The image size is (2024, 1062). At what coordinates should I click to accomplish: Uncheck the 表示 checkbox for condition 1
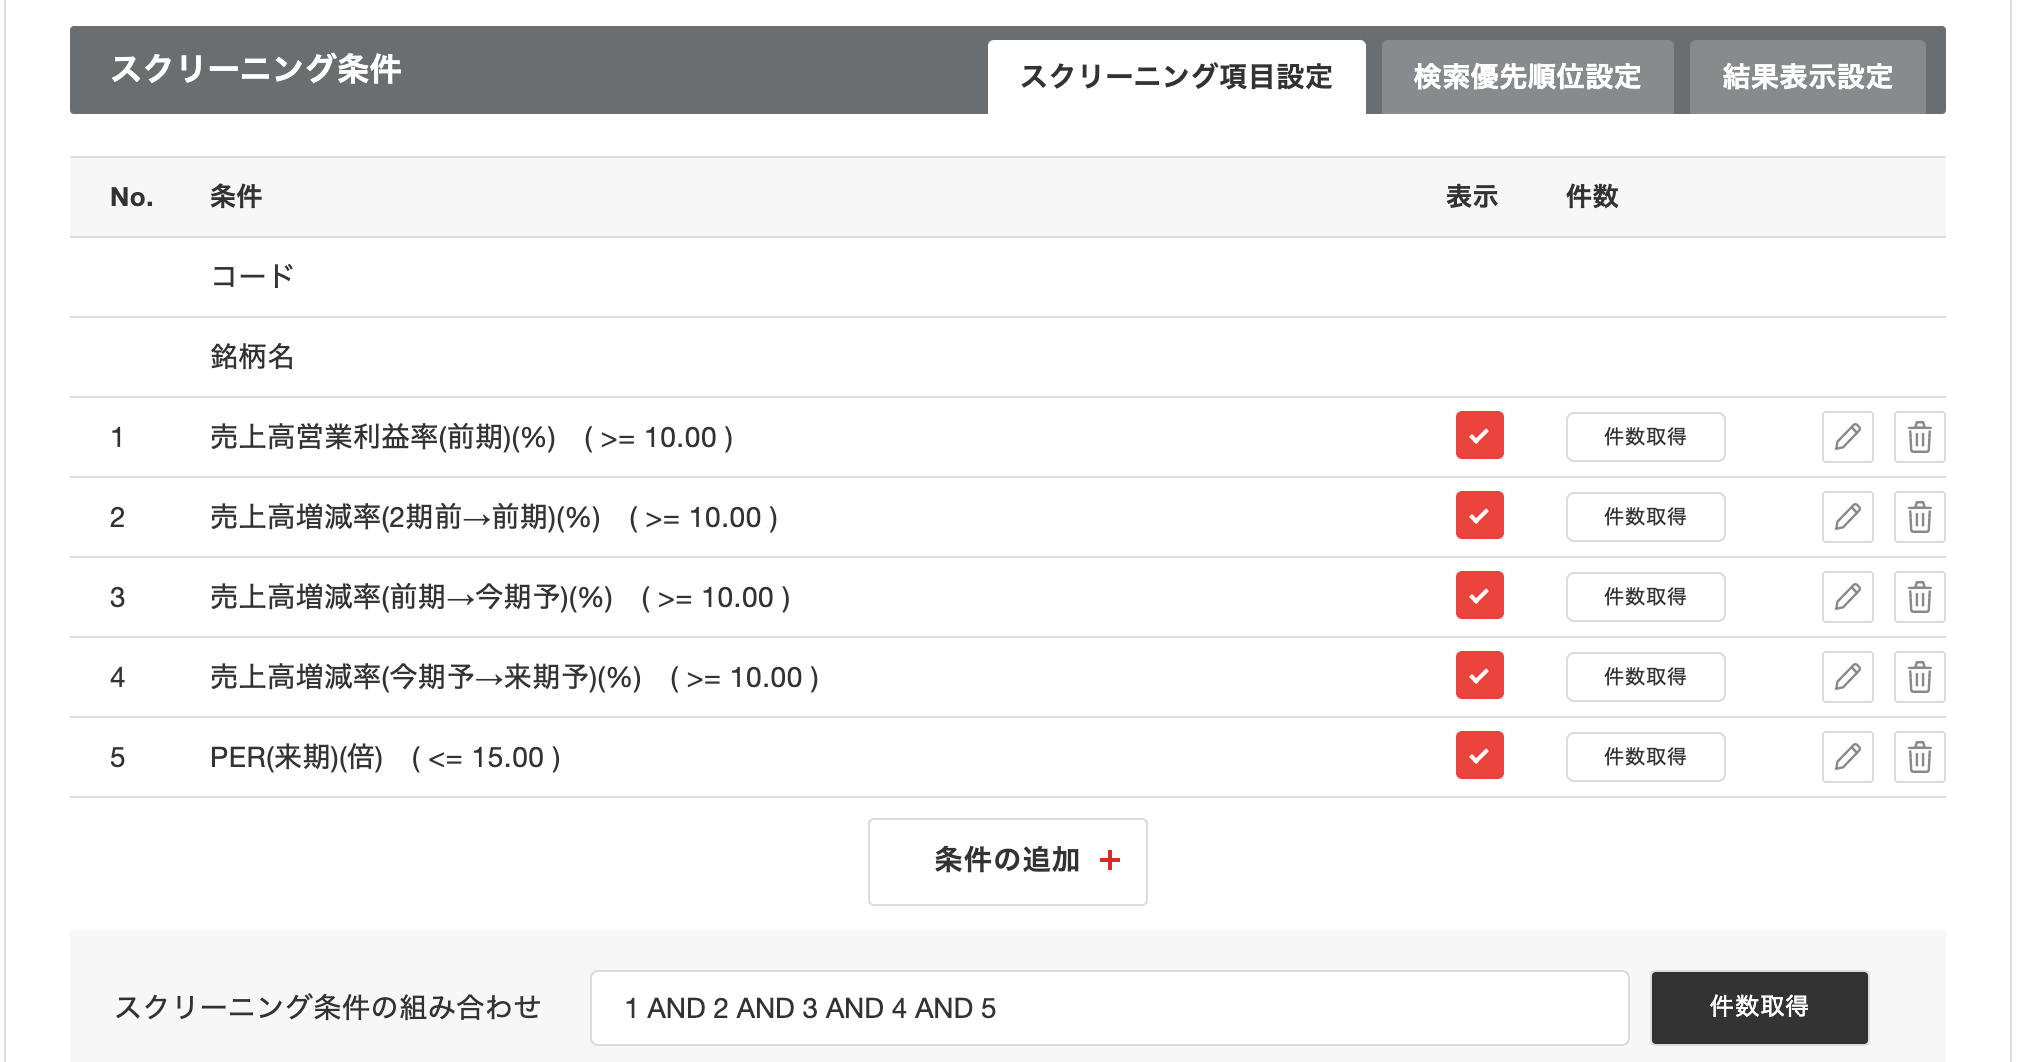[x=1479, y=435]
